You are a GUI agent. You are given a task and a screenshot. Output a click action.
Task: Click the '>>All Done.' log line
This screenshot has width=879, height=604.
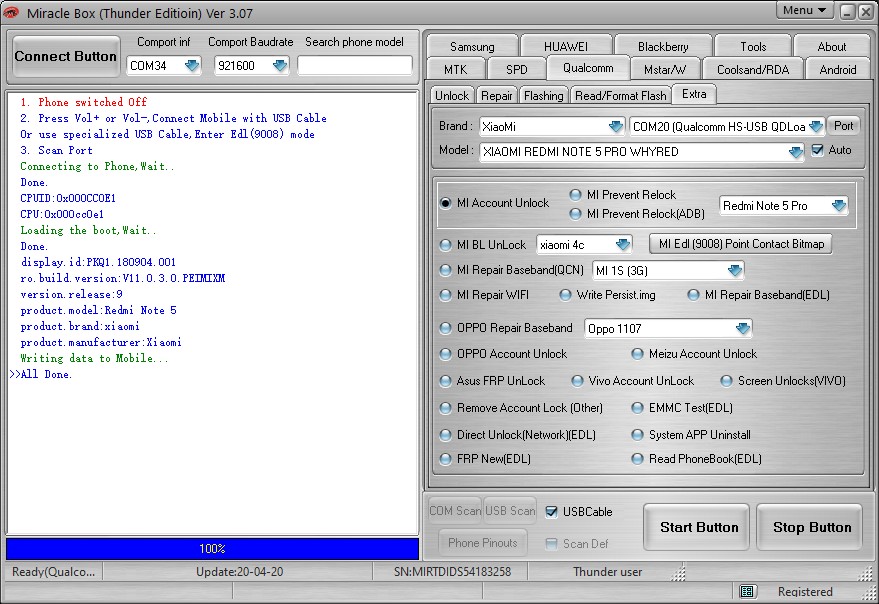pyautogui.click(x=41, y=374)
